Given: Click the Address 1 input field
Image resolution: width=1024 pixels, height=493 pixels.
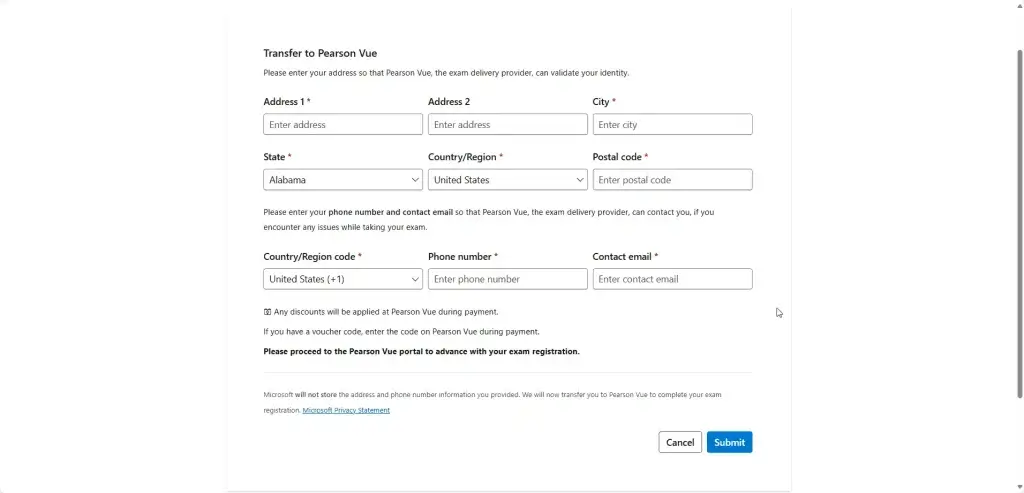Looking at the screenshot, I should [343, 124].
